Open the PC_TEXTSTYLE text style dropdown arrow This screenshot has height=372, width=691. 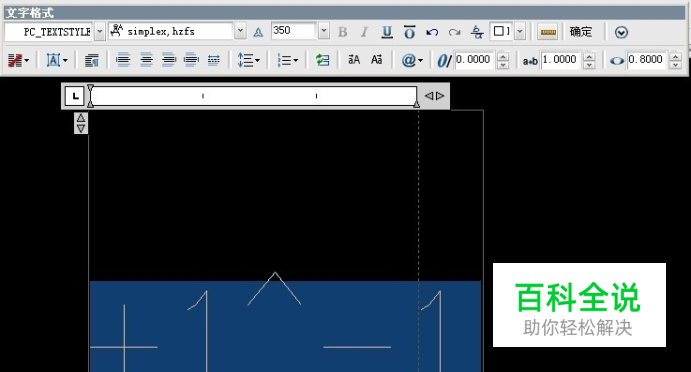(100, 32)
